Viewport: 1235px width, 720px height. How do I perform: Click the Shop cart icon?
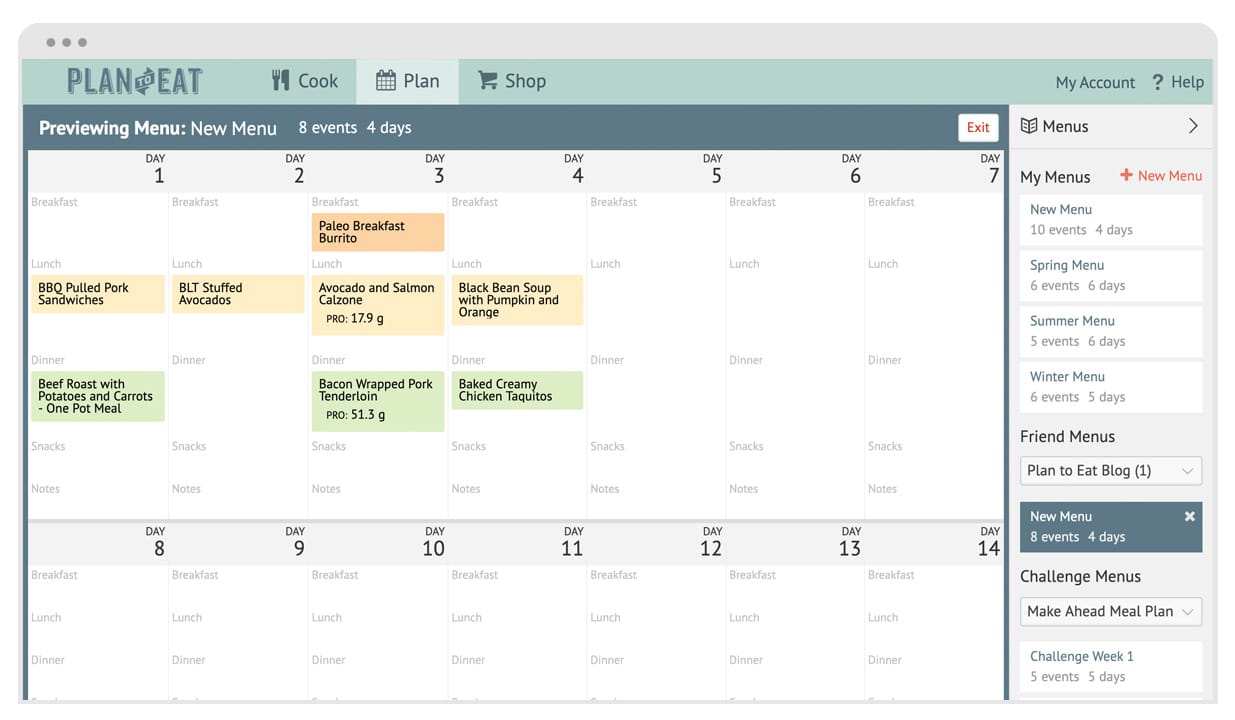[x=488, y=81]
